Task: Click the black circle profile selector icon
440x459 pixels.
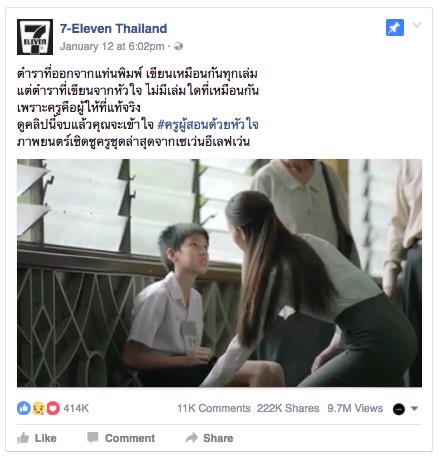Action: [399, 409]
